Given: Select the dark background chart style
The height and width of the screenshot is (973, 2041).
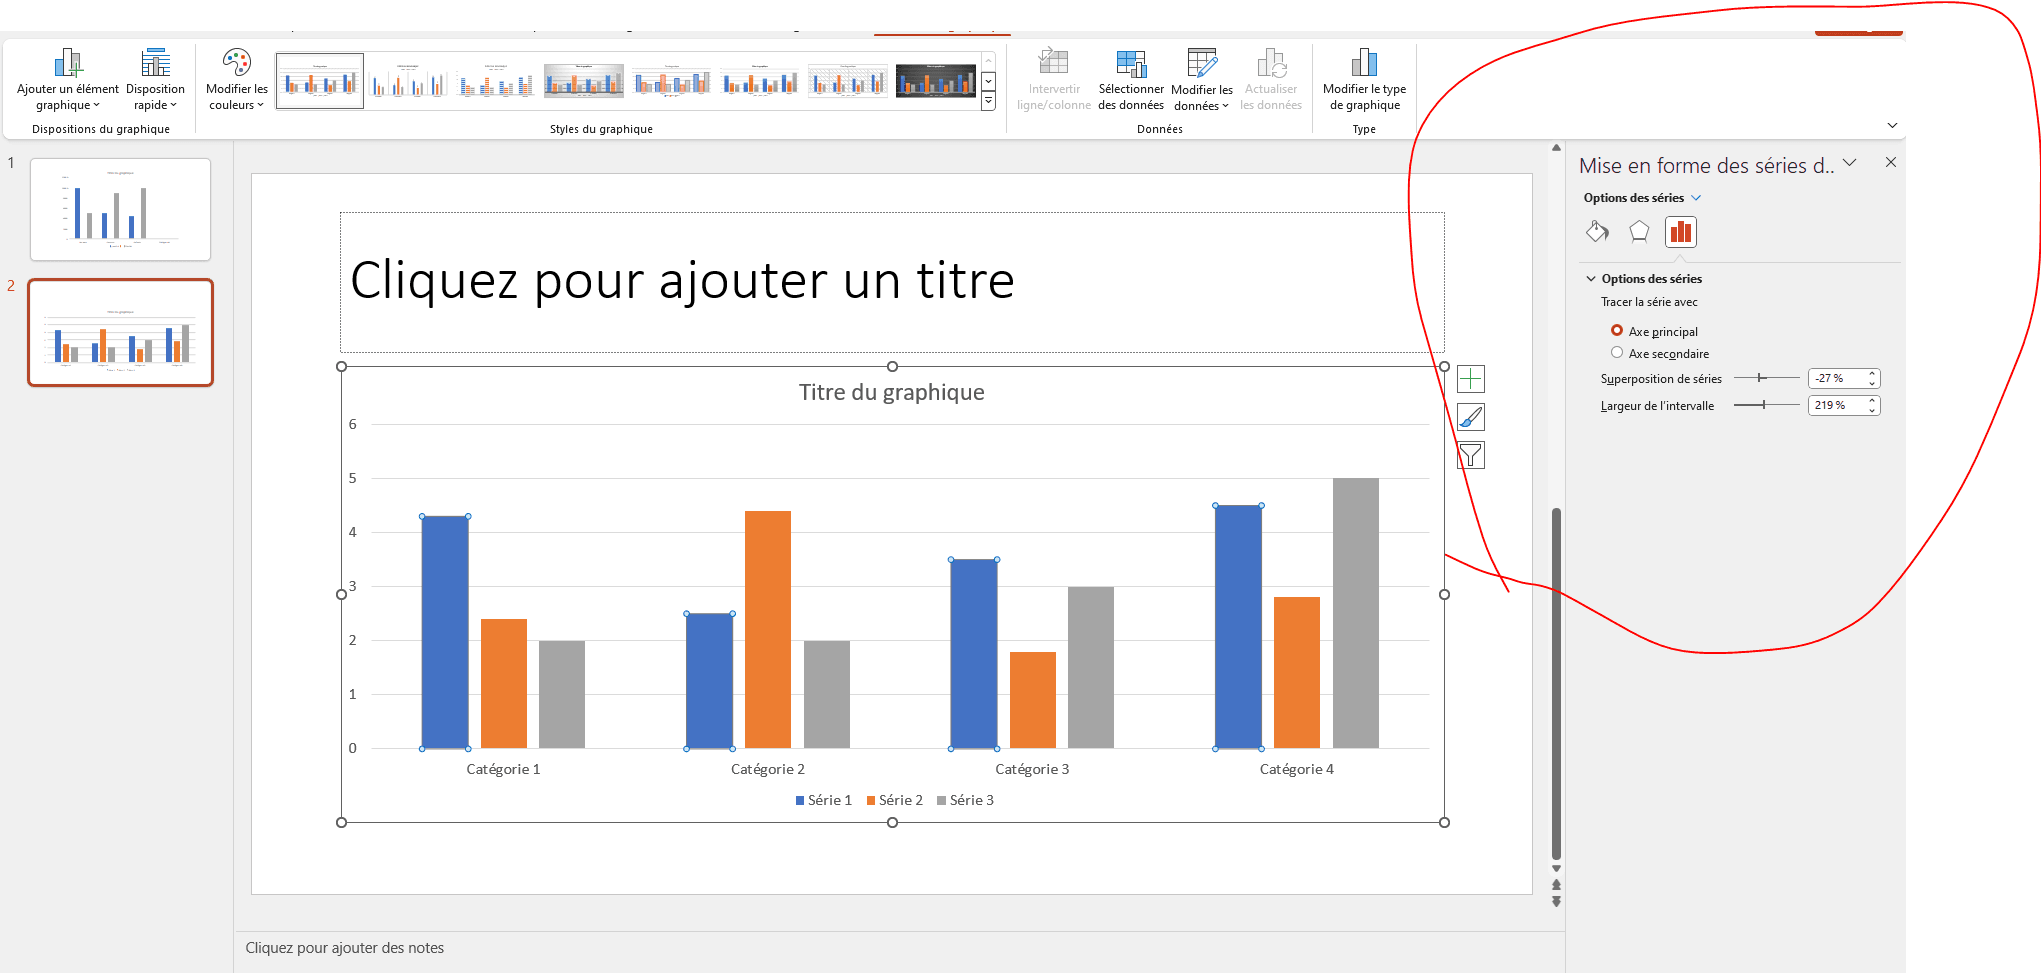Looking at the screenshot, I should pyautogui.click(x=935, y=81).
